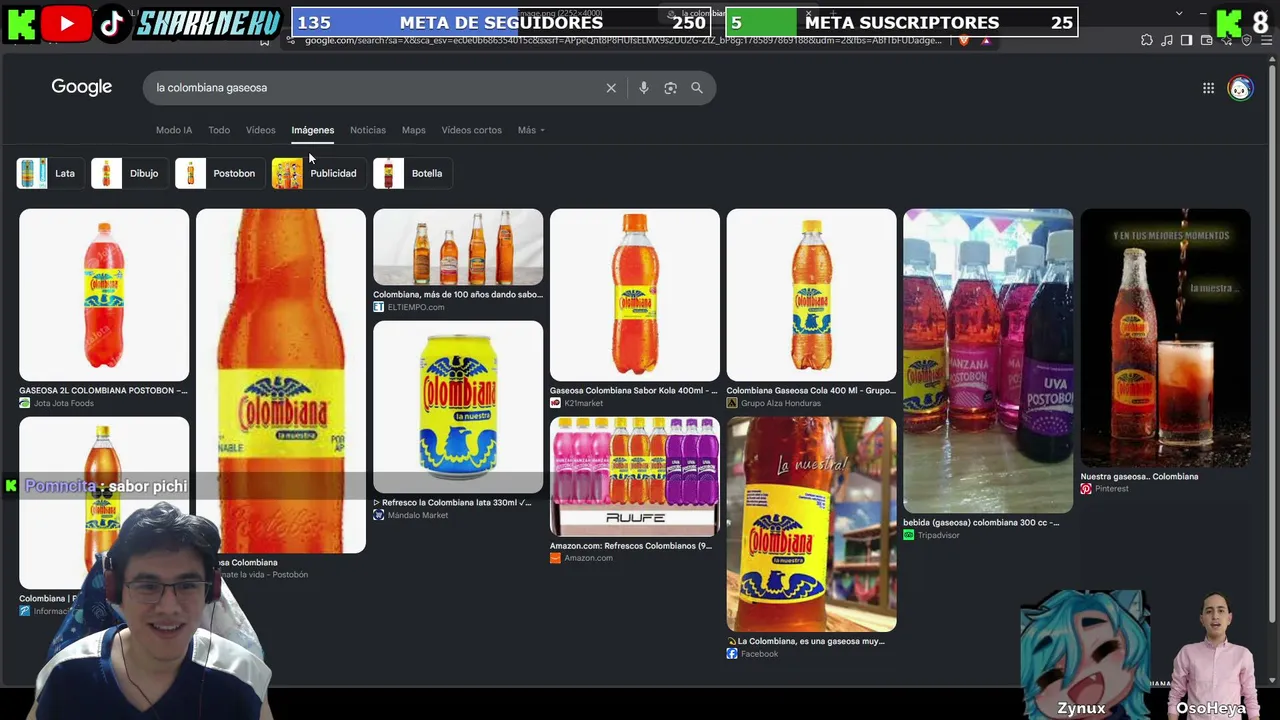Image resolution: width=1280 pixels, height=720 pixels.
Task: Open 'Amazon.com: Refrescos Colombianos' result title
Action: coord(631,546)
